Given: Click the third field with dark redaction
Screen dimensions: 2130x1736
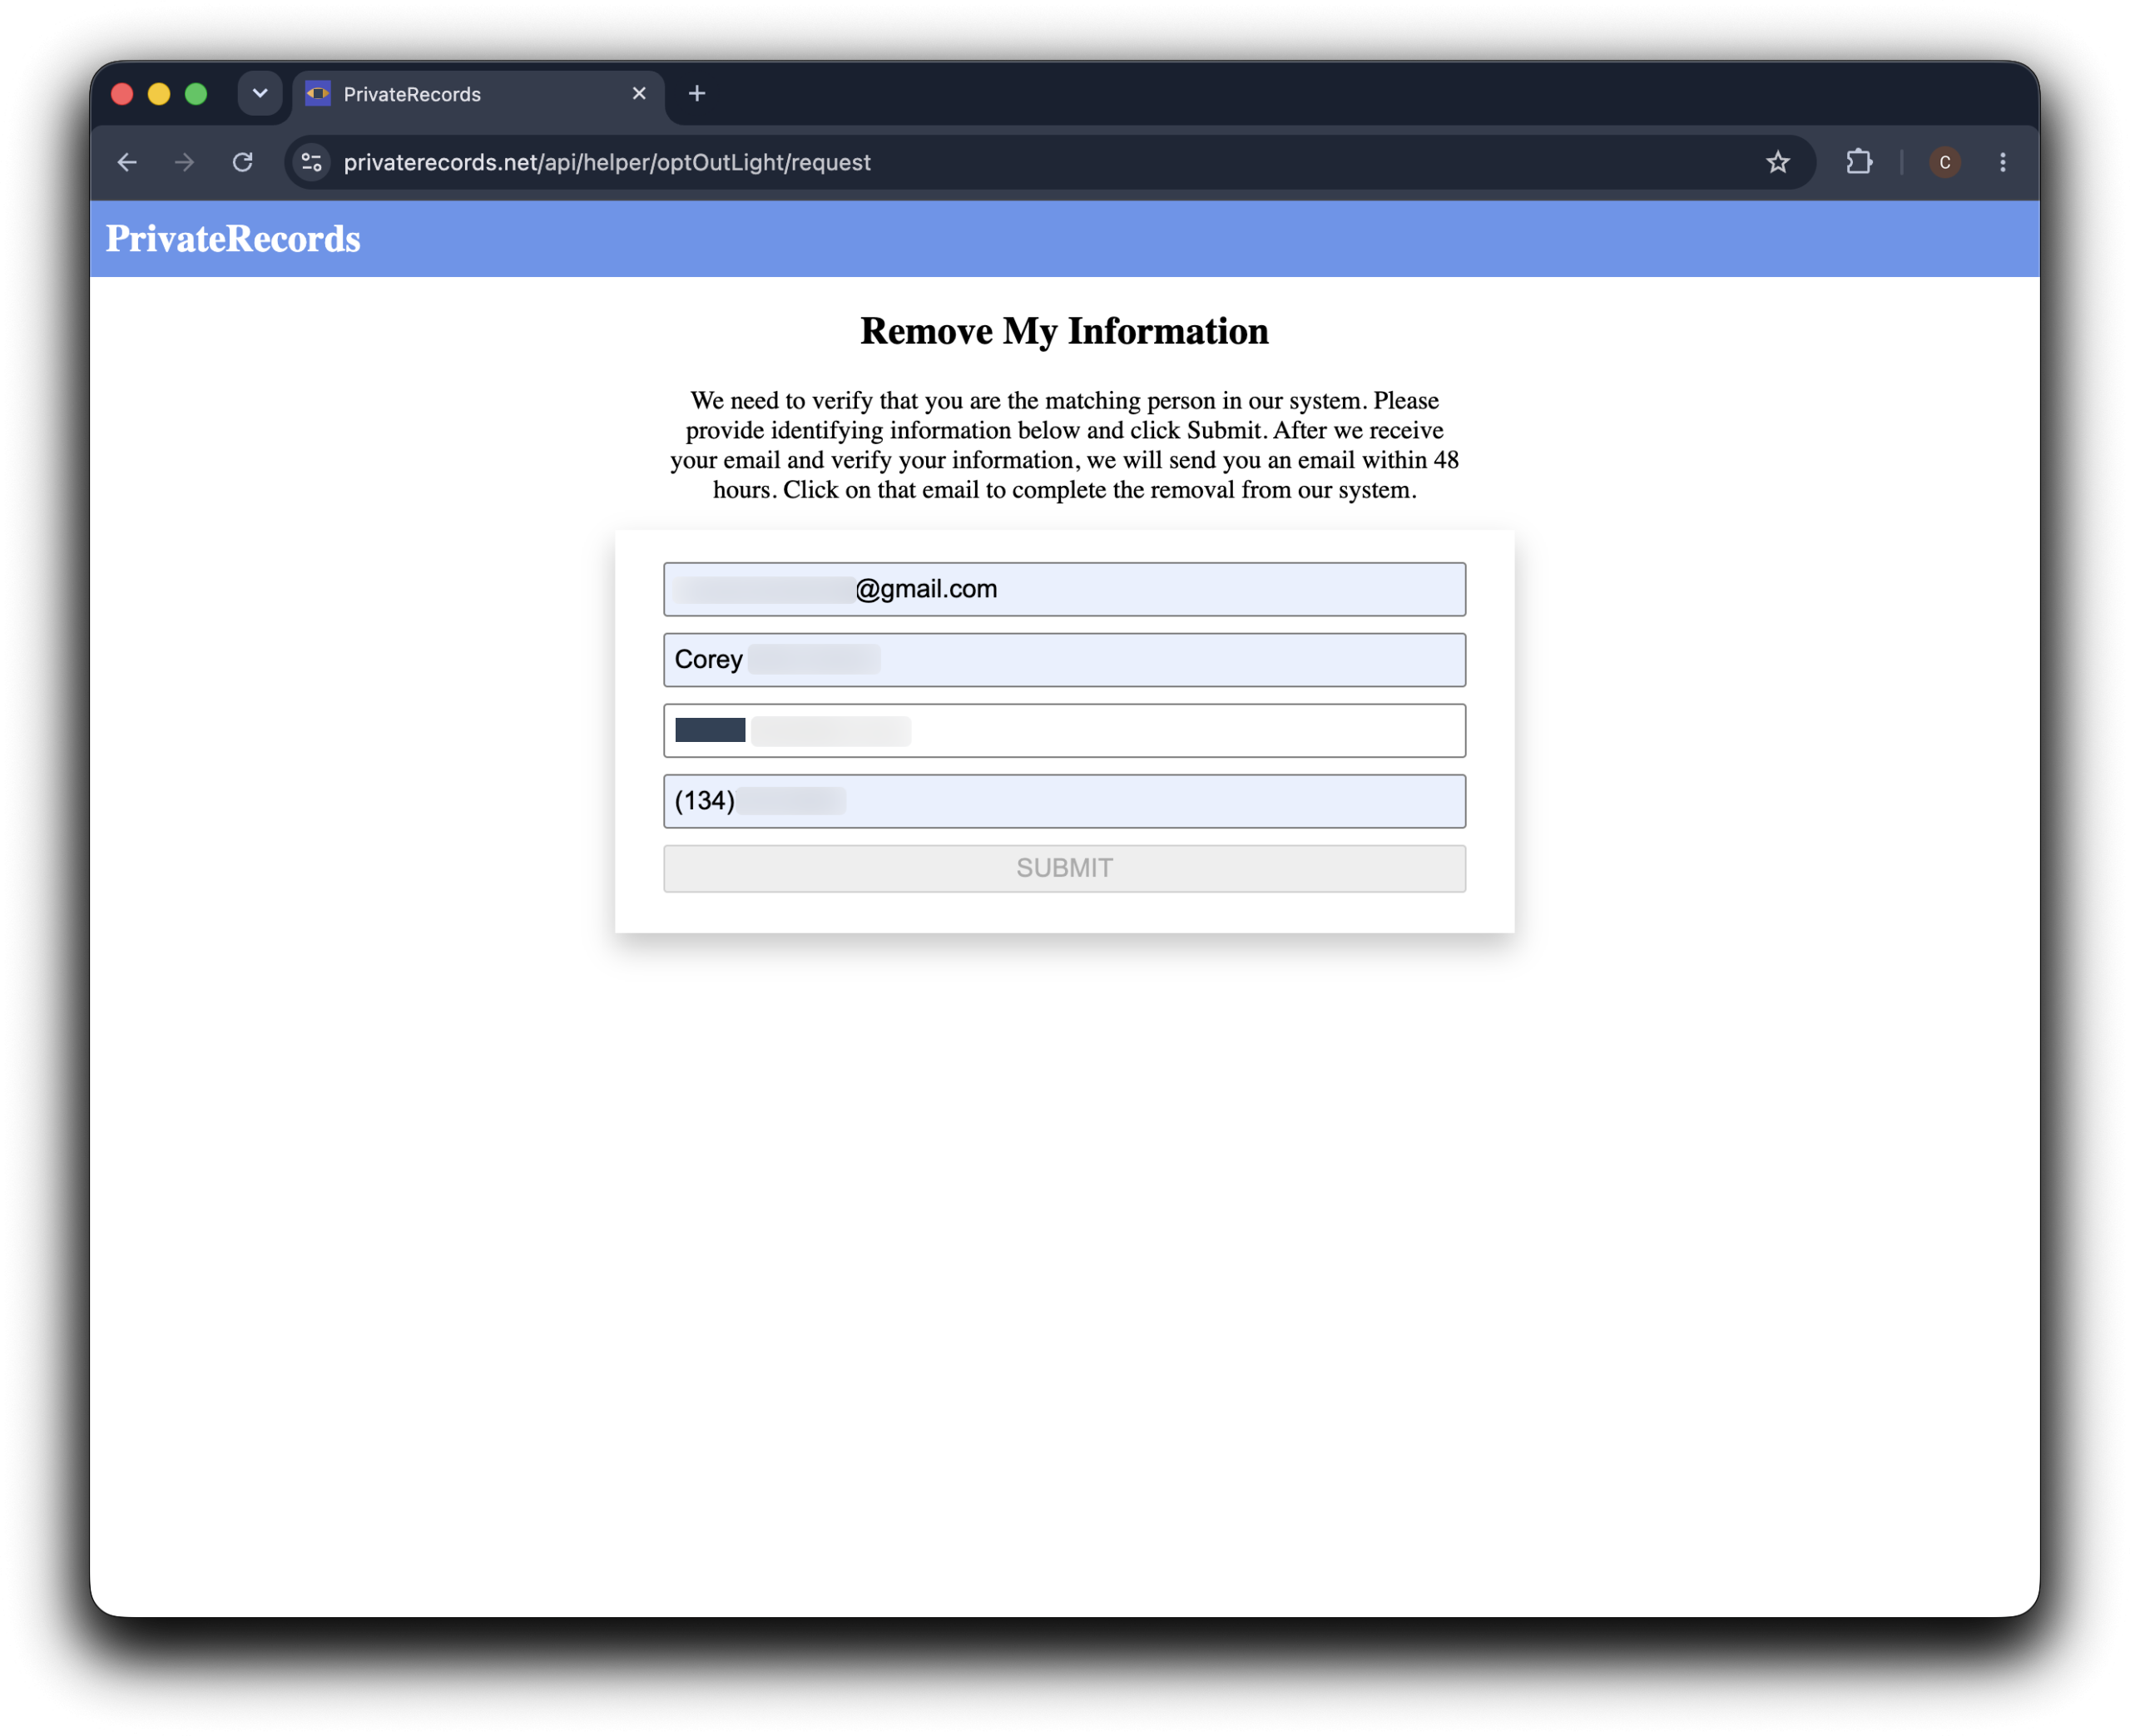Looking at the screenshot, I should (1064, 730).
